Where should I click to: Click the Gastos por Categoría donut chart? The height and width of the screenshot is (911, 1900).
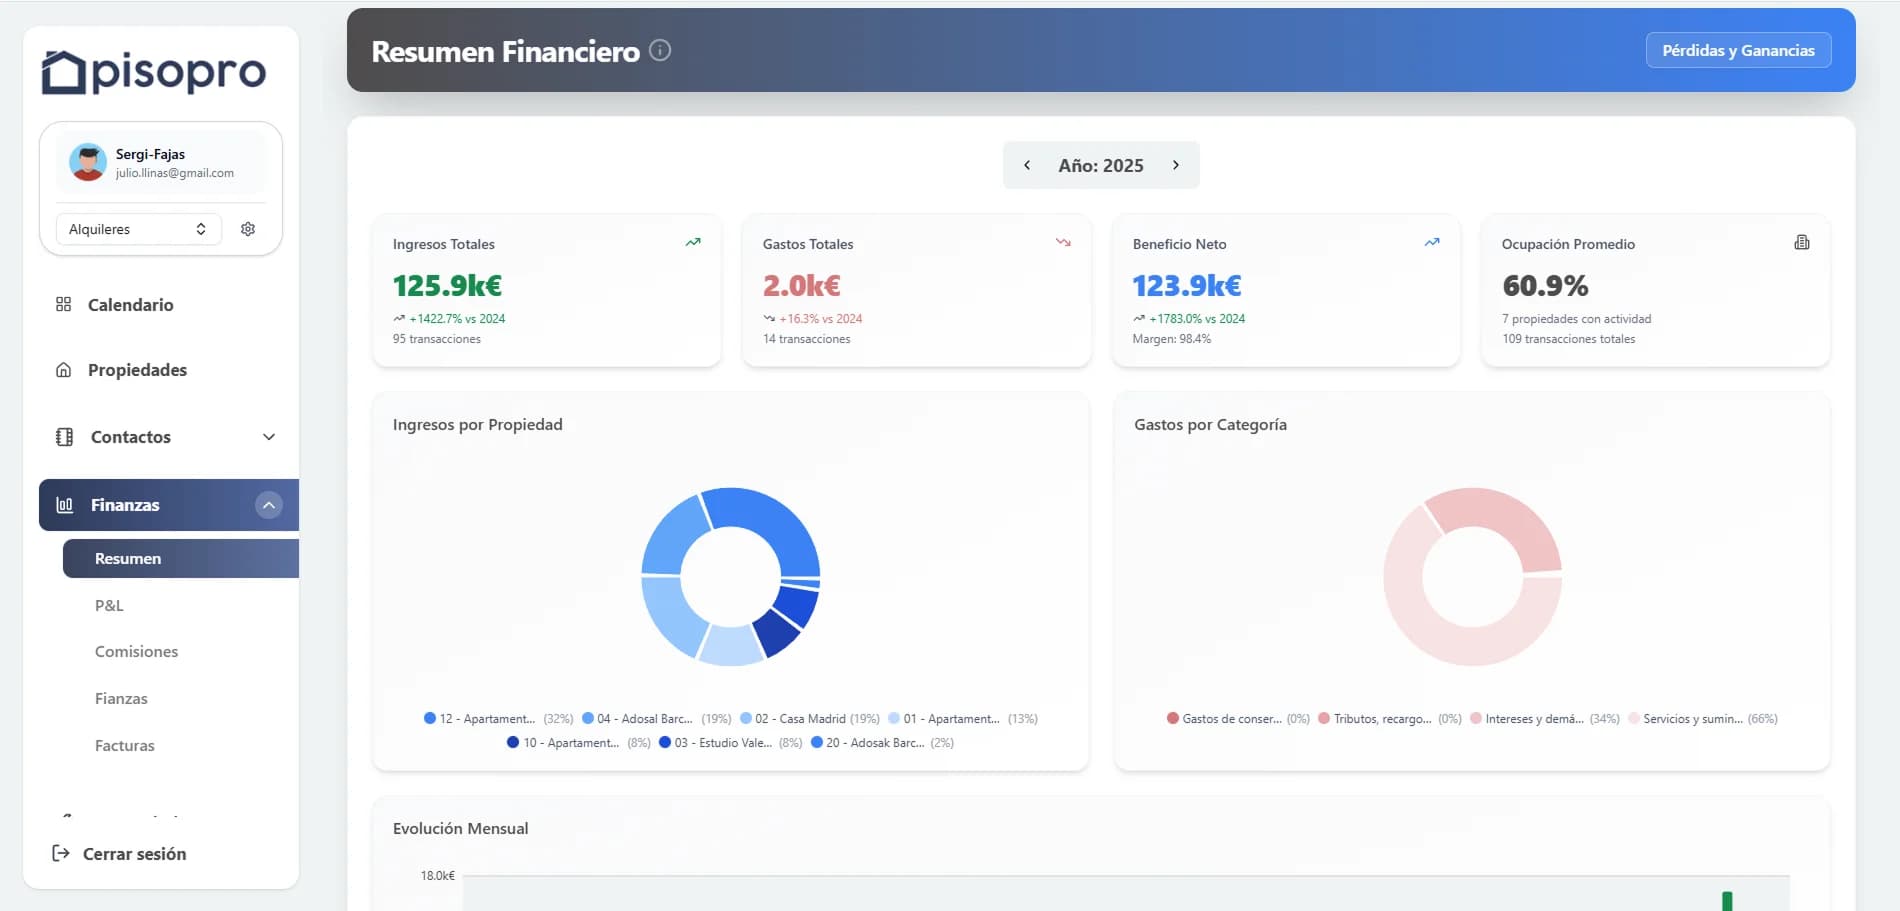point(1472,577)
